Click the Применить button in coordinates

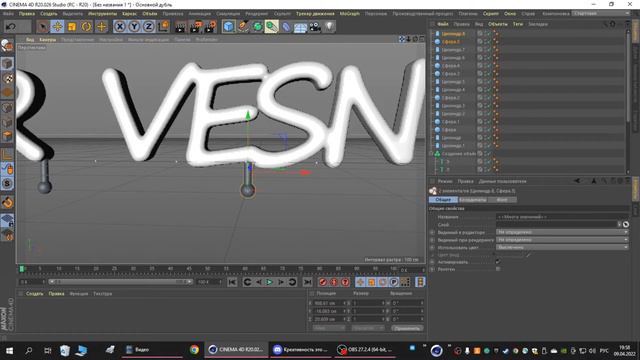pos(407,328)
